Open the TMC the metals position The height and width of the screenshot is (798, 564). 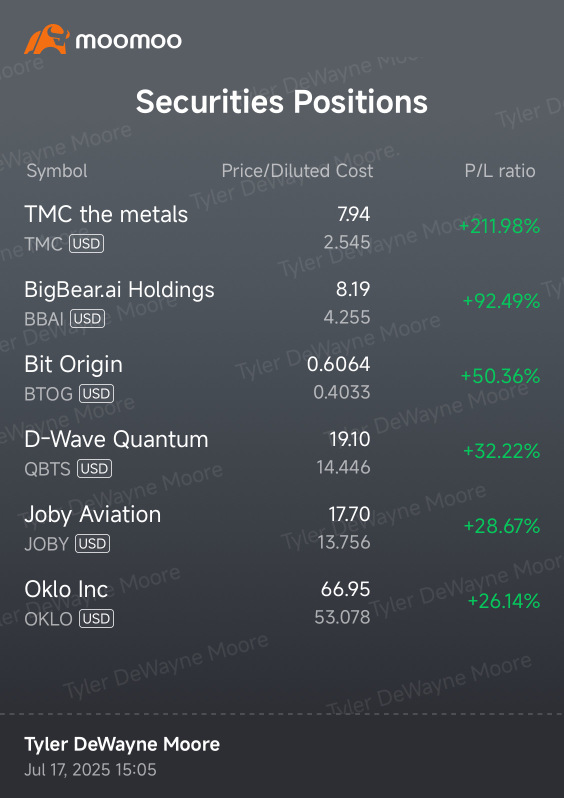(x=282, y=227)
